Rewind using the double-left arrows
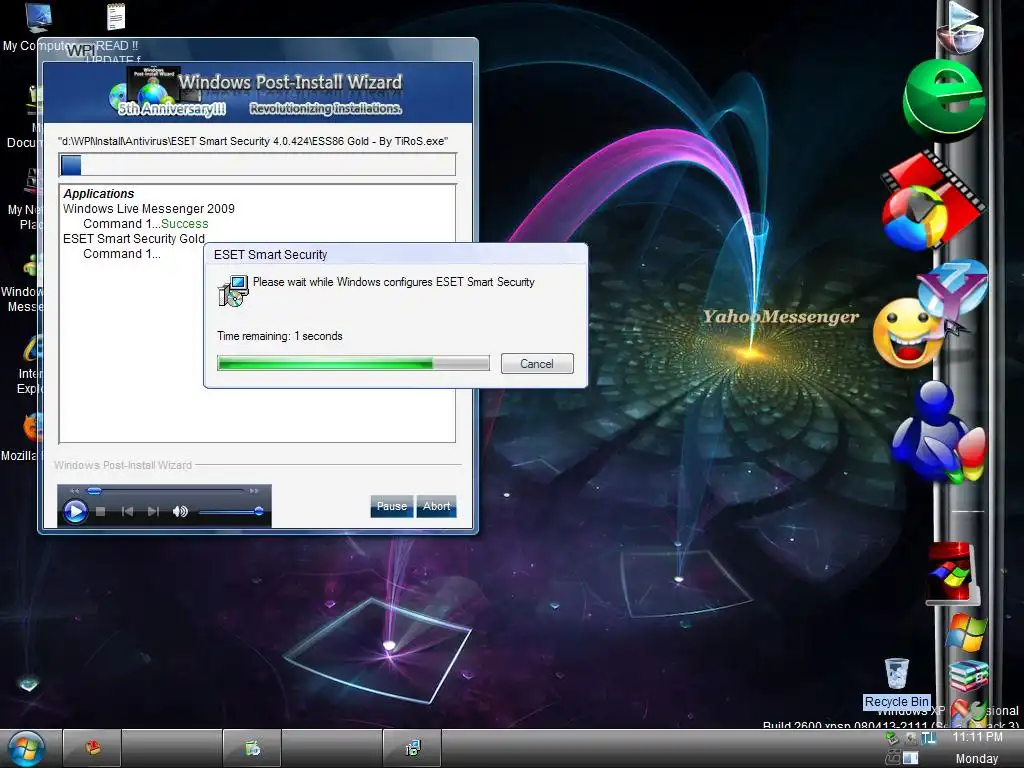 pos(74,490)
